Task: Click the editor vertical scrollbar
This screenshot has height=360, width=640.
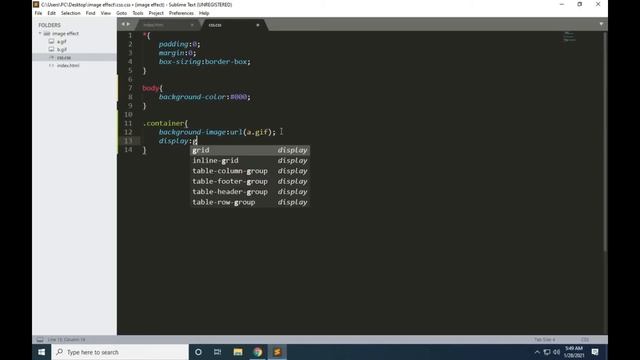Action: coord(605,141)
